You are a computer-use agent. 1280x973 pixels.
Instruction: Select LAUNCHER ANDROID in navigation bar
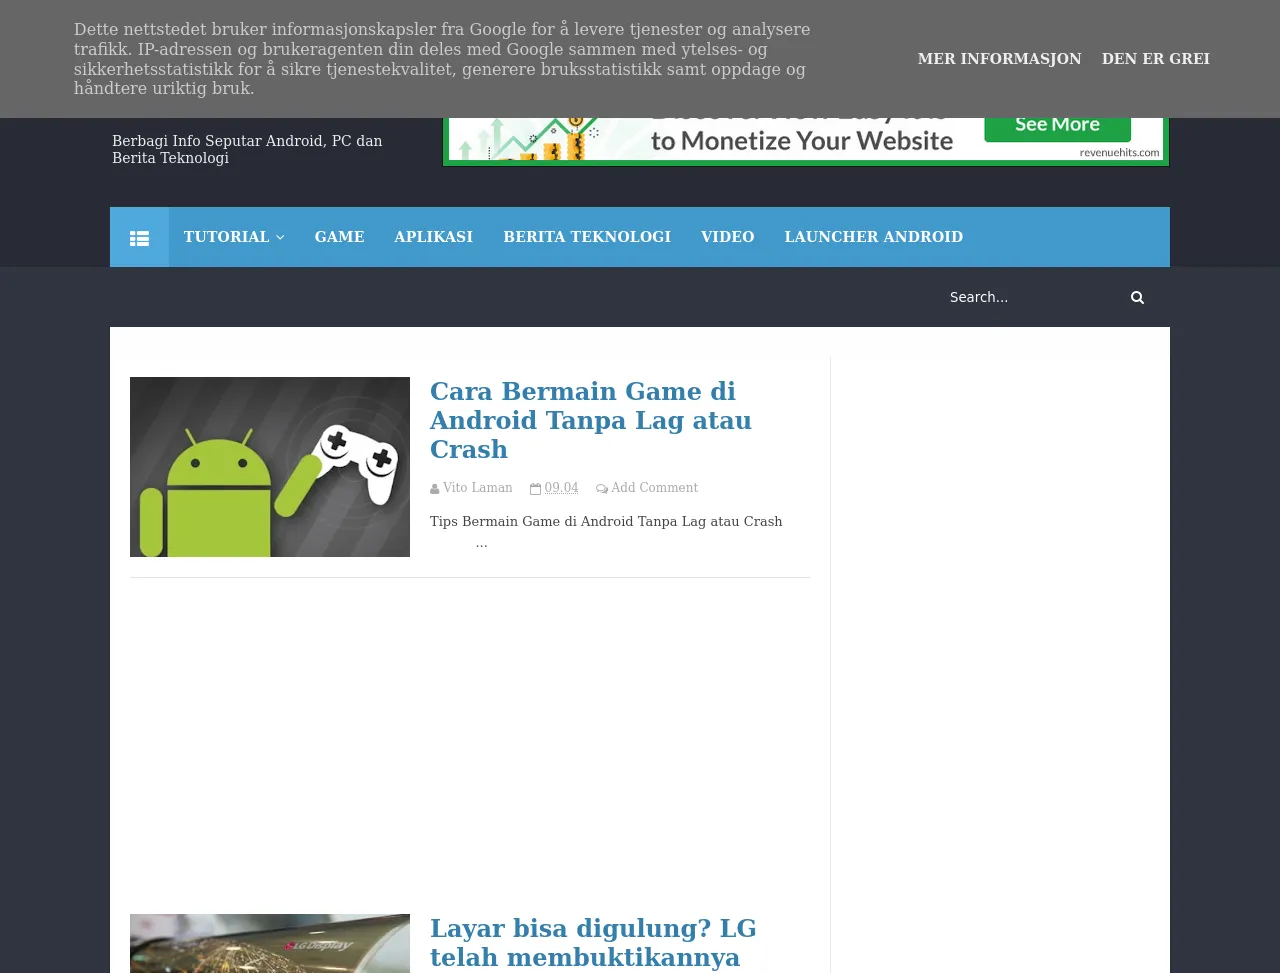(x=874, y=237)
